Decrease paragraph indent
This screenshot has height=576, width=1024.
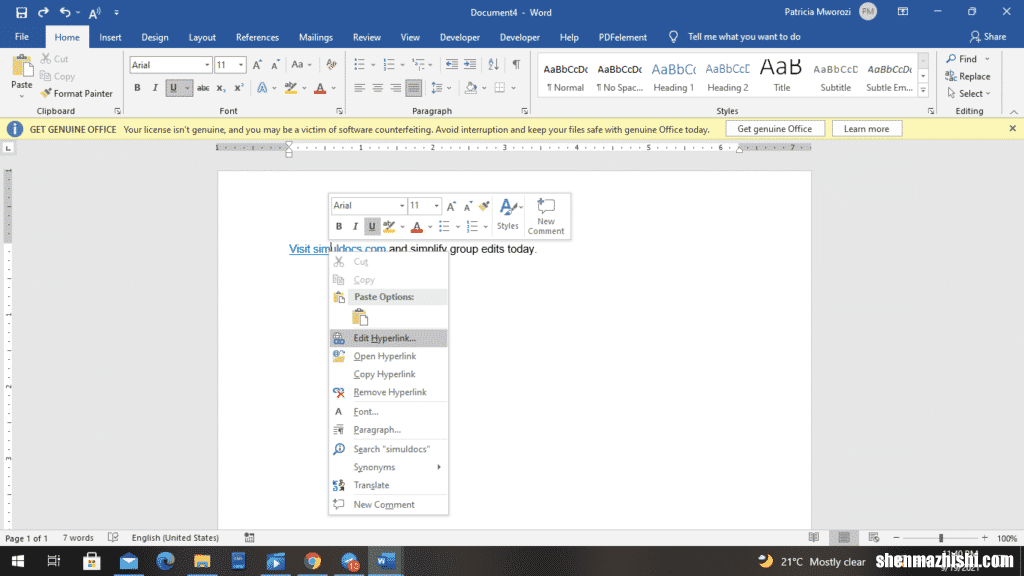[451, 64]
